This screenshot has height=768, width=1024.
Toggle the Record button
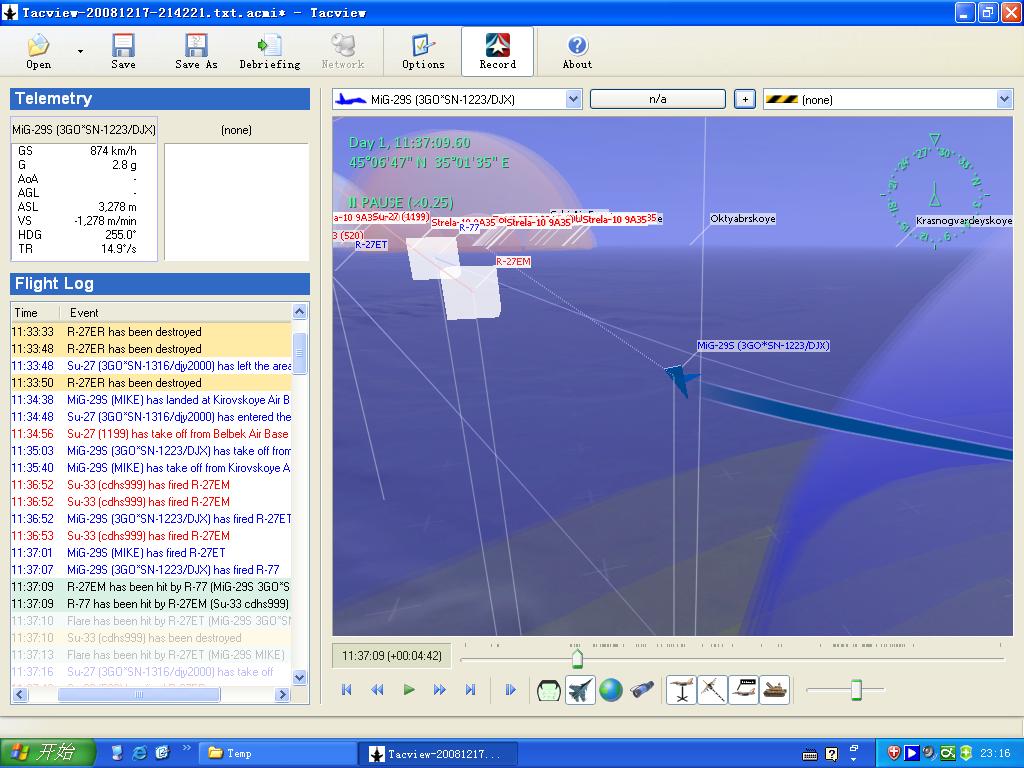point(497,51)
